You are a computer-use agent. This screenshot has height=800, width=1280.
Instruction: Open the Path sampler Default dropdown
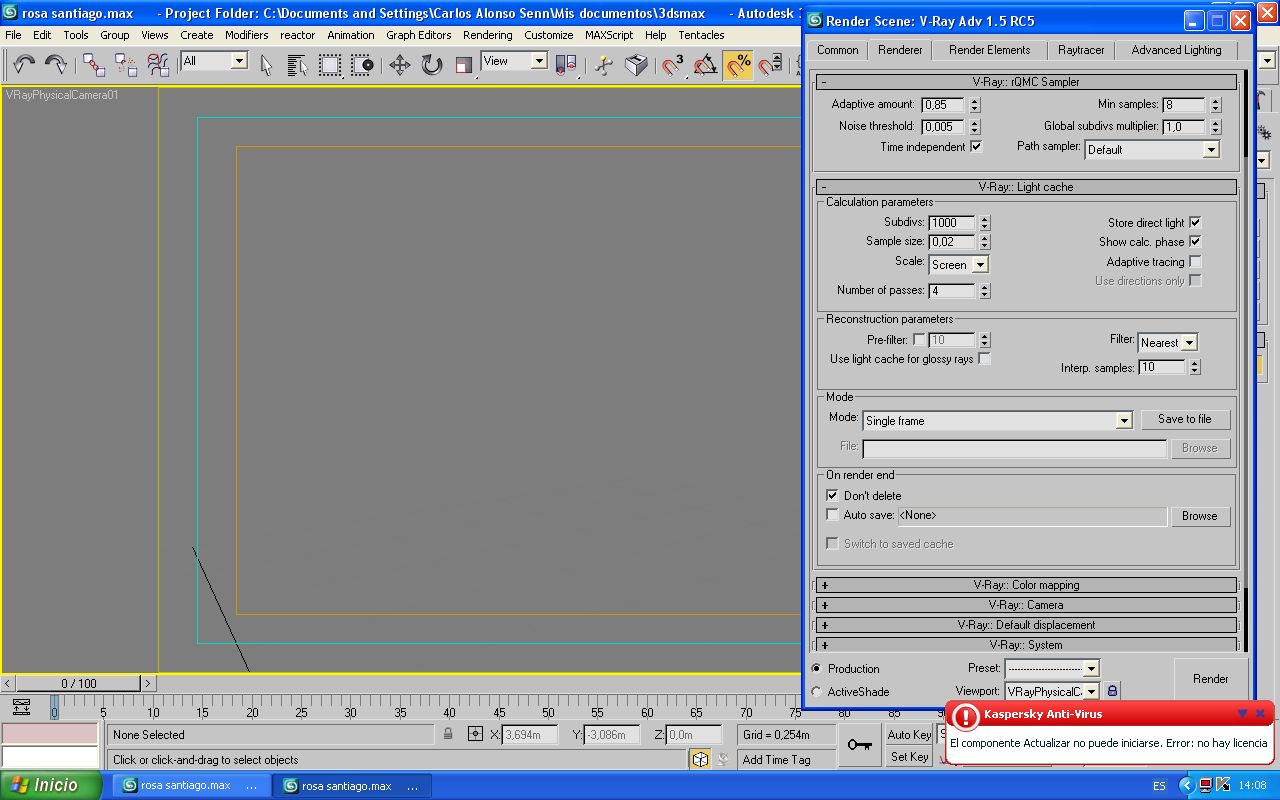pos(1152,149)
